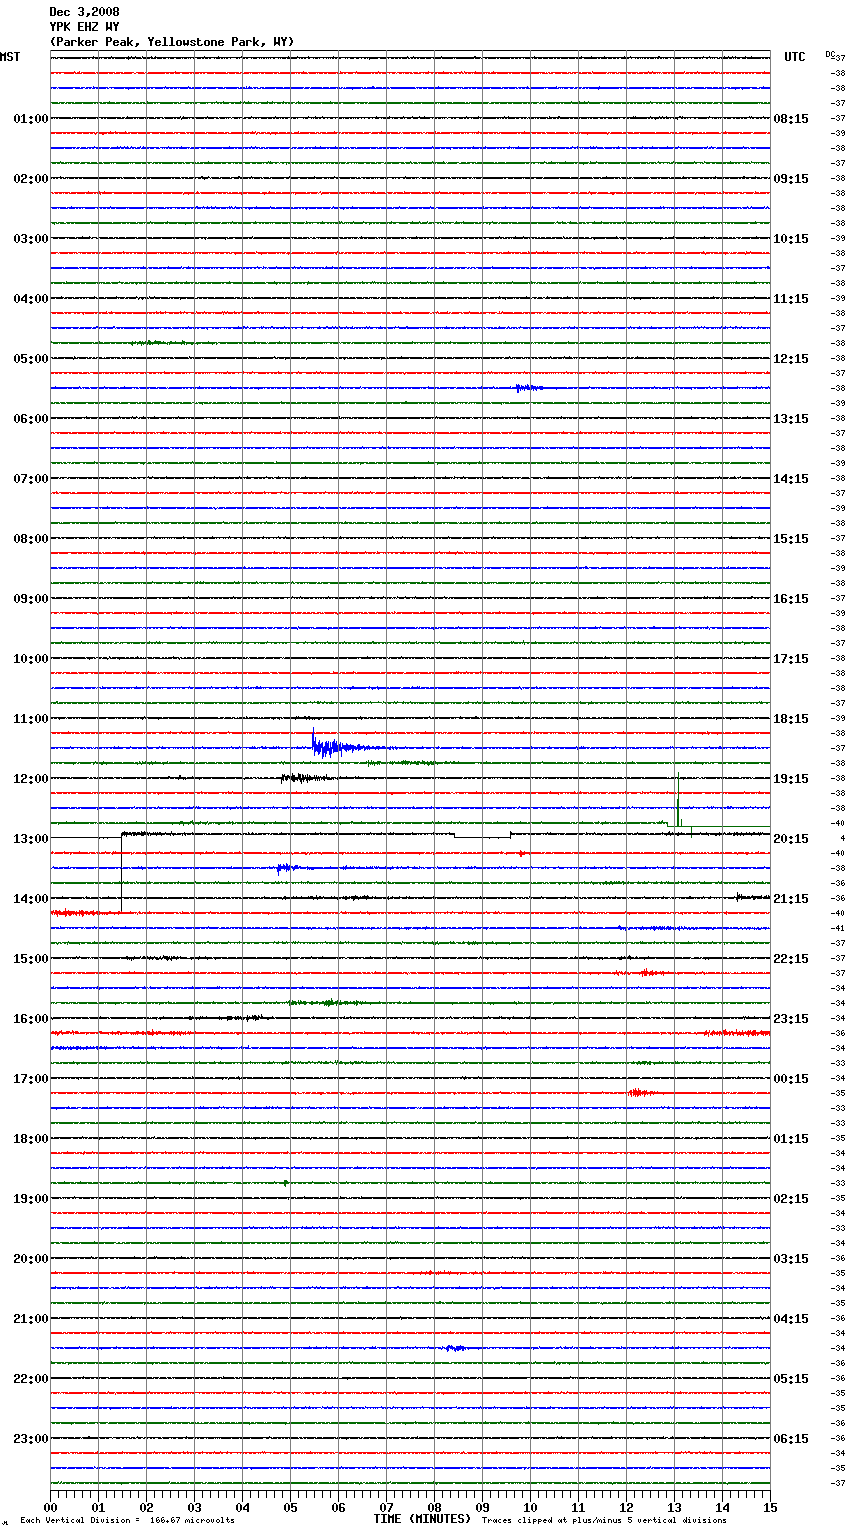Click the 'Traces clipped at plus/minus 5 vertical divisions' note
850x1534 pixels.
(x=604, y=1521)
